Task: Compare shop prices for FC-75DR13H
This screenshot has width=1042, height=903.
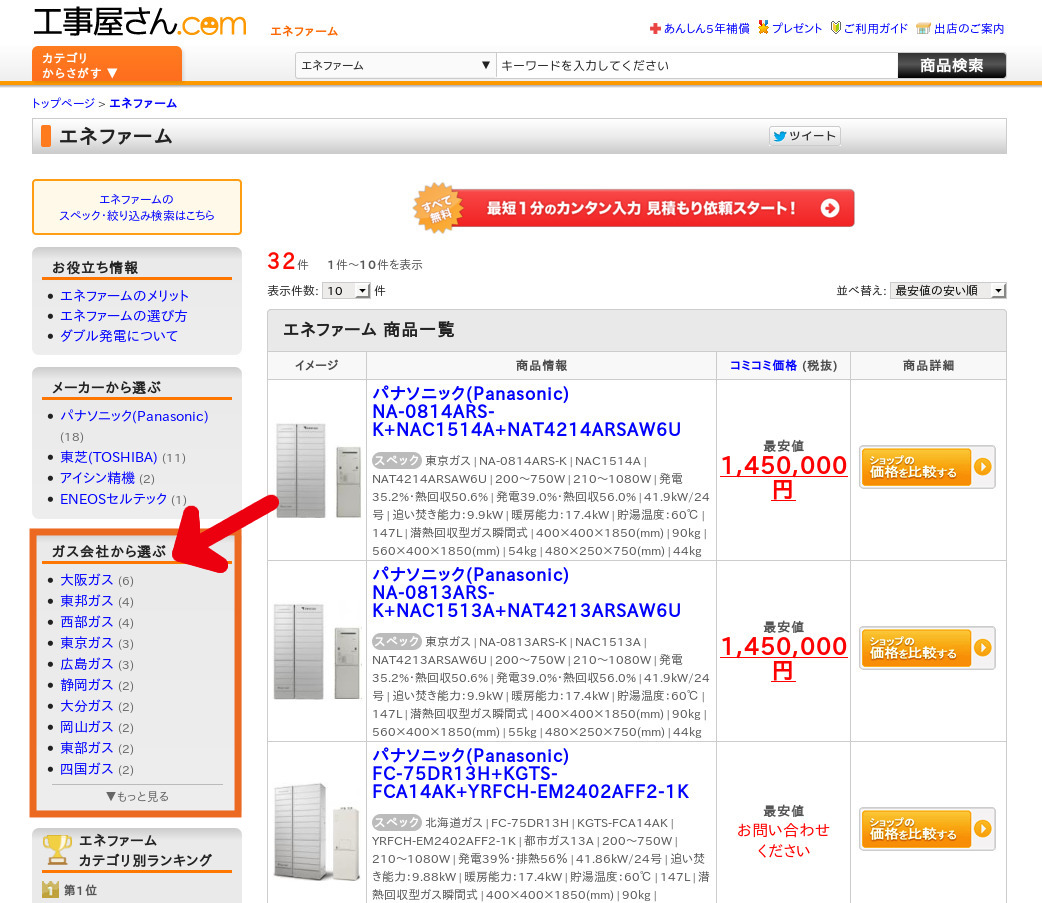Action: 927,829
